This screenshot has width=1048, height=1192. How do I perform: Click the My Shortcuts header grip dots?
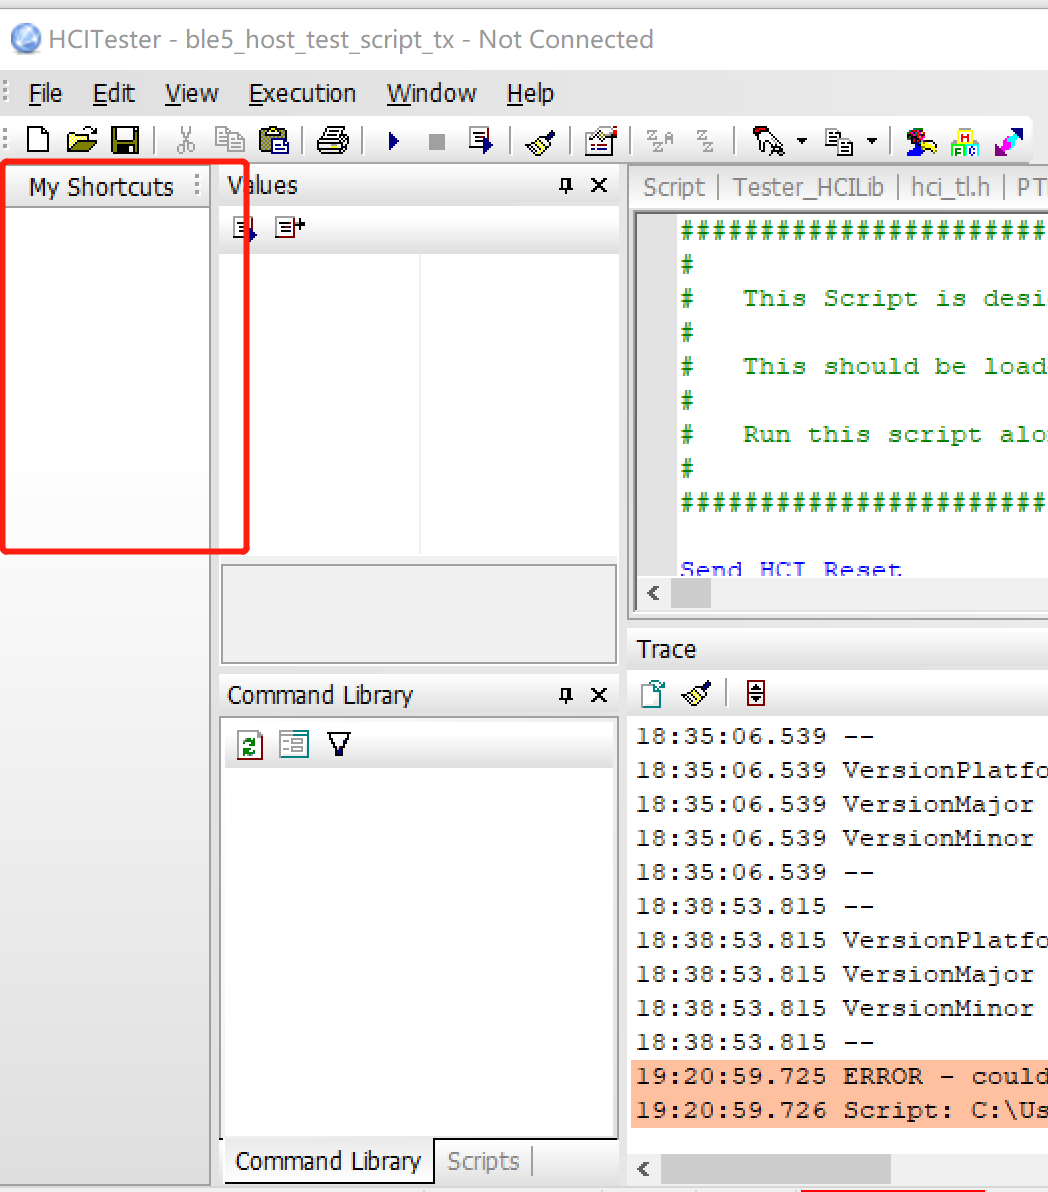click(x=197, y=185)
